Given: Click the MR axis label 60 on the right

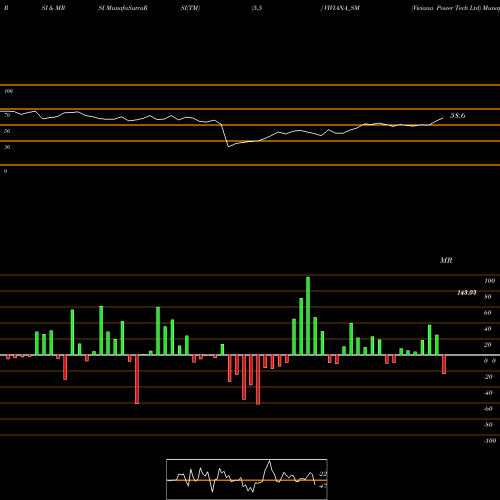Looking at the screenshot, I should (488, 313).
